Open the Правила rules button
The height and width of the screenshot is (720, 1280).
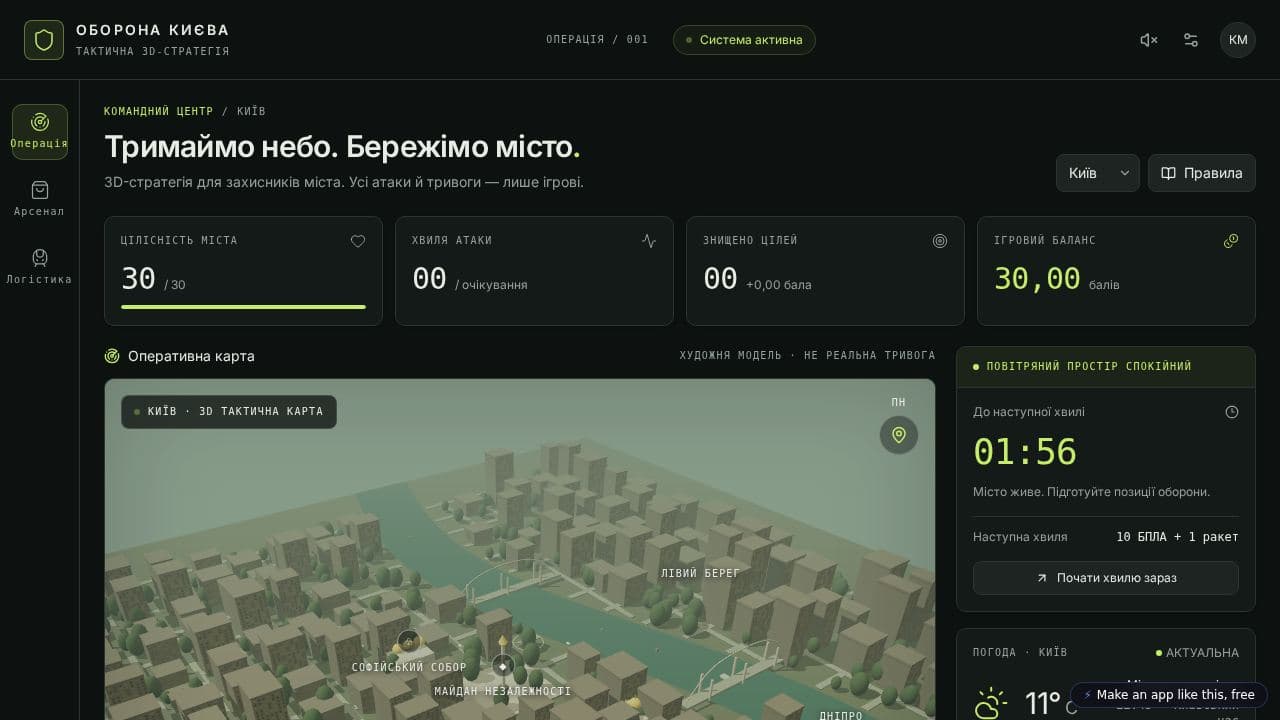pos(1202,173)
